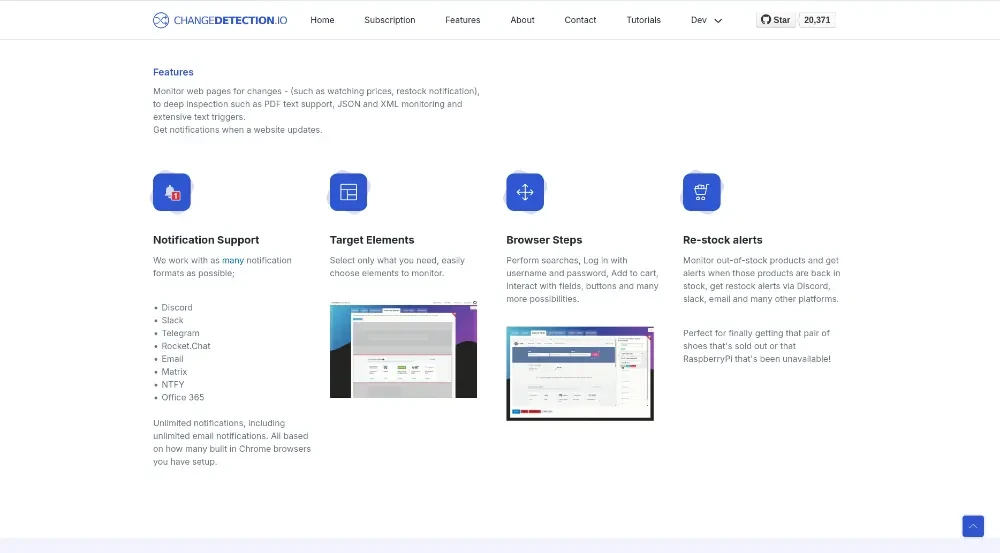This screenshot has height=553, width=1000.
Task: Click the Re-stock alerts heading
Action: click(x=722, y=240)
